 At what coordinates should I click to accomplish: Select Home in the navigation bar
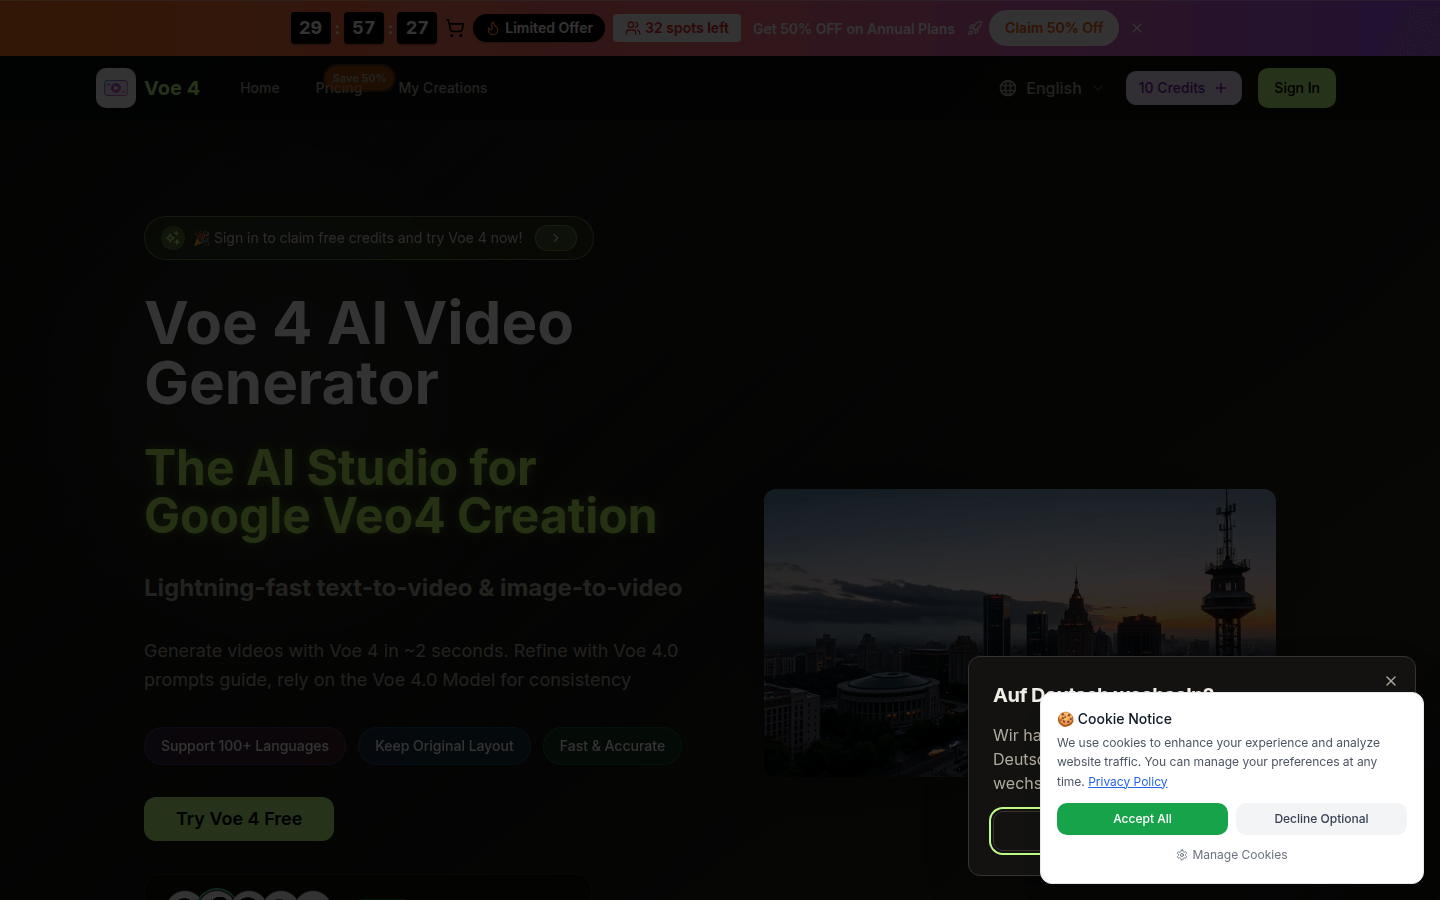tap(259, 88)
